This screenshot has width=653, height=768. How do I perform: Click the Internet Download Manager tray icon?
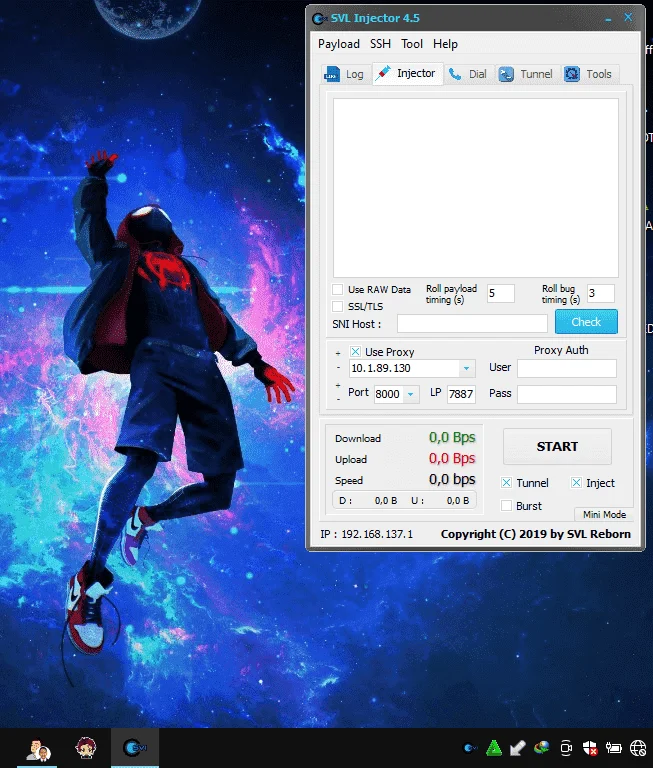pyautogui.click(x=541, y=748)
